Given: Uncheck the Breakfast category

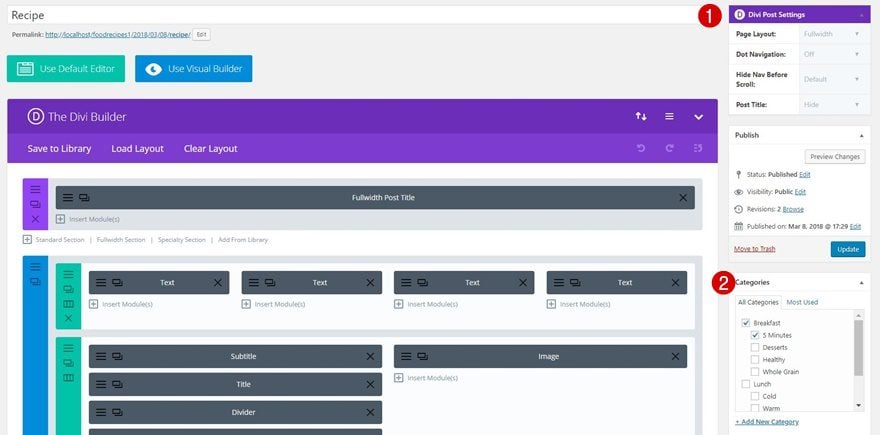Looking at the screenshot, I should pos(746,323).
